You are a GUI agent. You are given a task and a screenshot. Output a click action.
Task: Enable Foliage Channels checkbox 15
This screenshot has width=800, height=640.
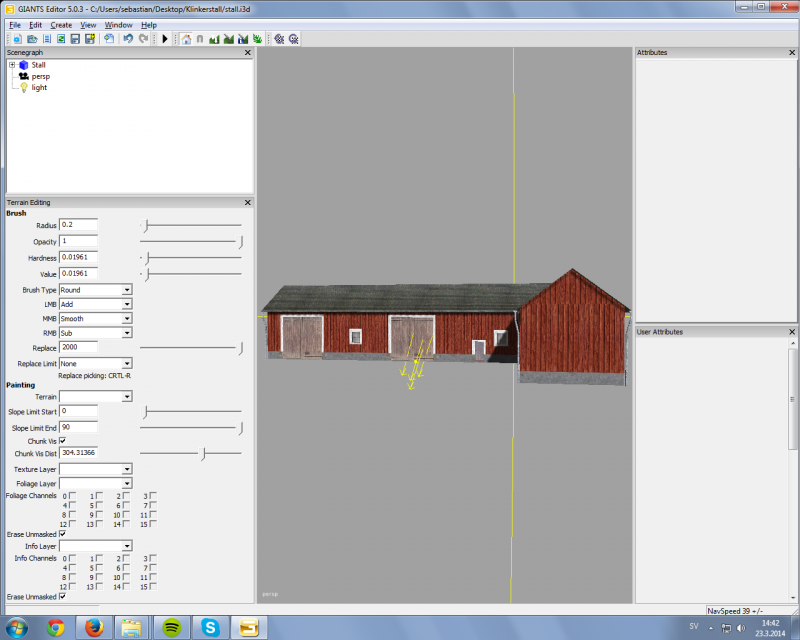tap(153, 524)
